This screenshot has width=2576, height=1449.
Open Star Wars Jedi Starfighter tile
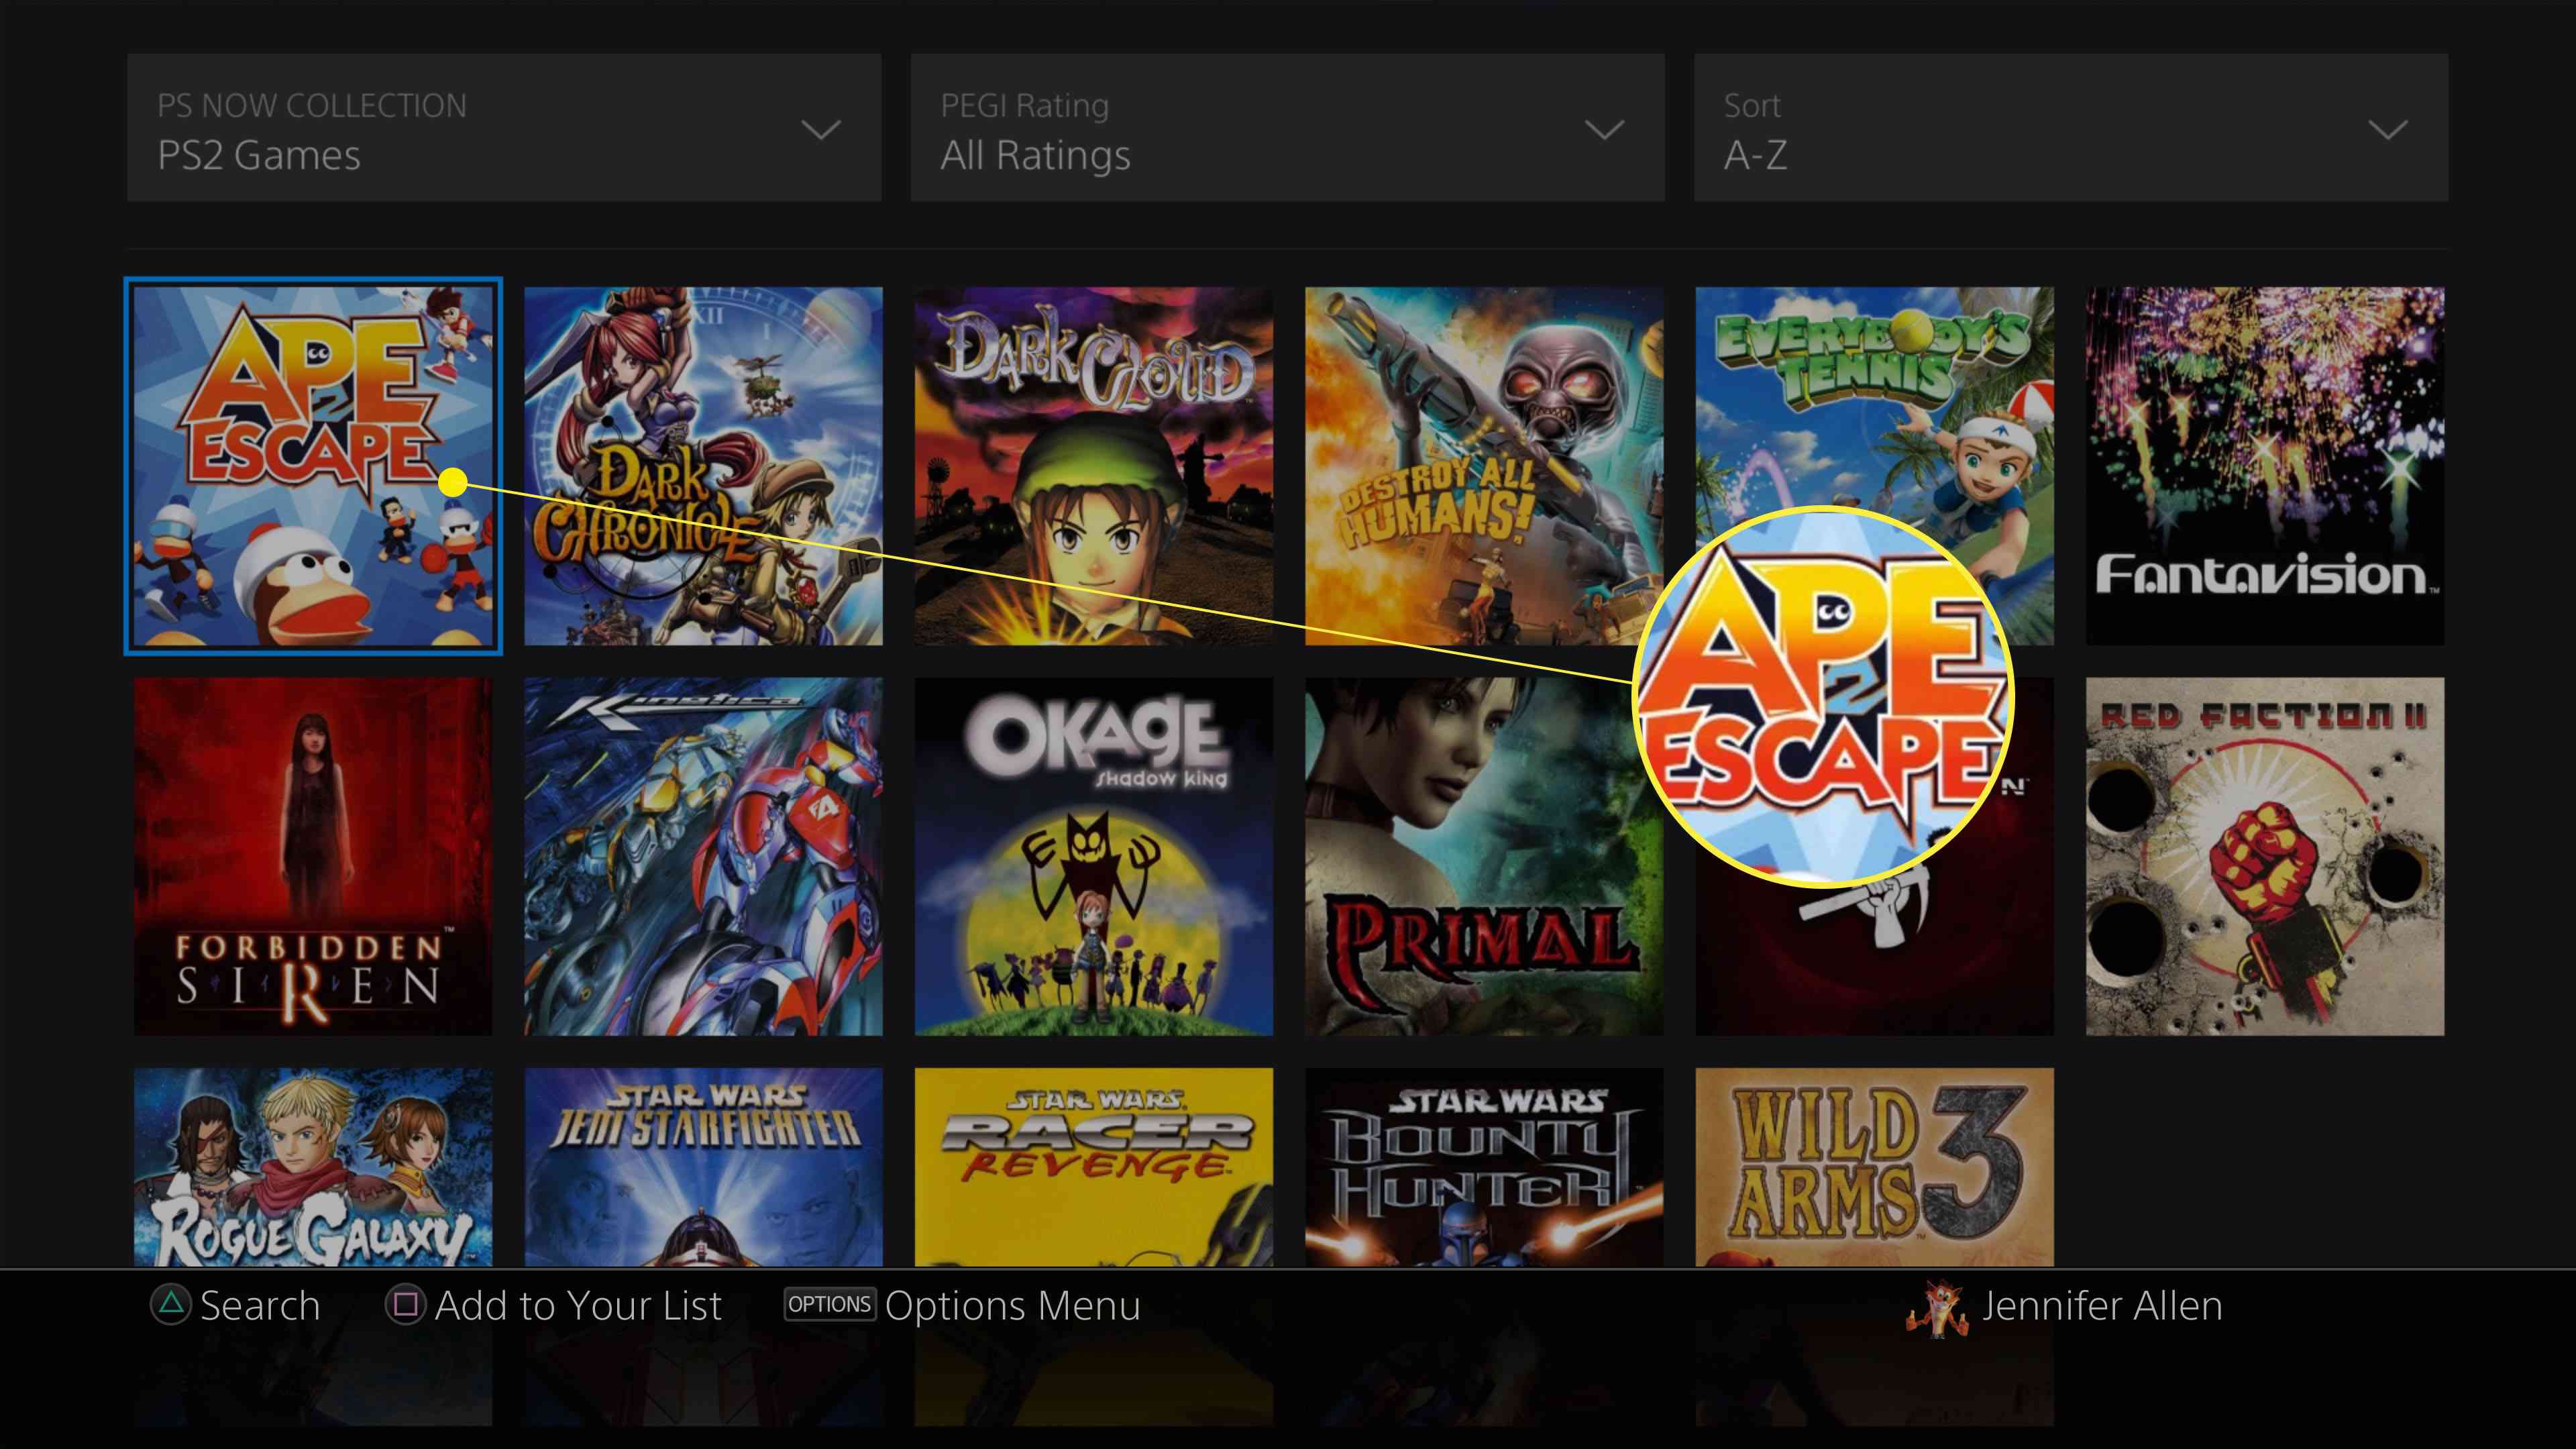pos(703,1167)
